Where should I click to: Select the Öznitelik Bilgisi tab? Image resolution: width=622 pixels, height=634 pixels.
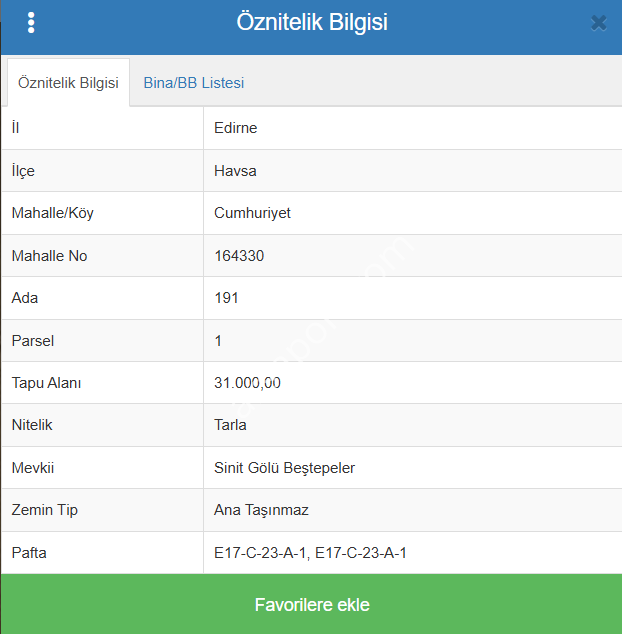pyautogui.click(x=68, y=83)
